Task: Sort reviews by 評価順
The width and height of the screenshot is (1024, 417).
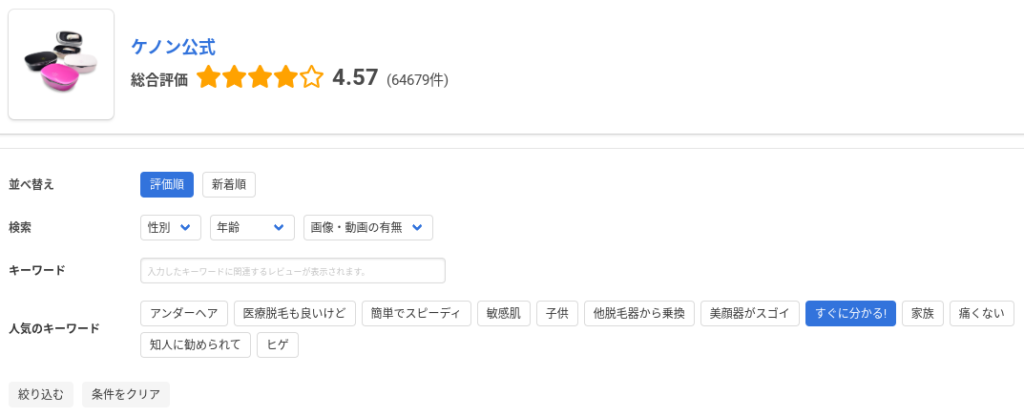Action: 167,185
